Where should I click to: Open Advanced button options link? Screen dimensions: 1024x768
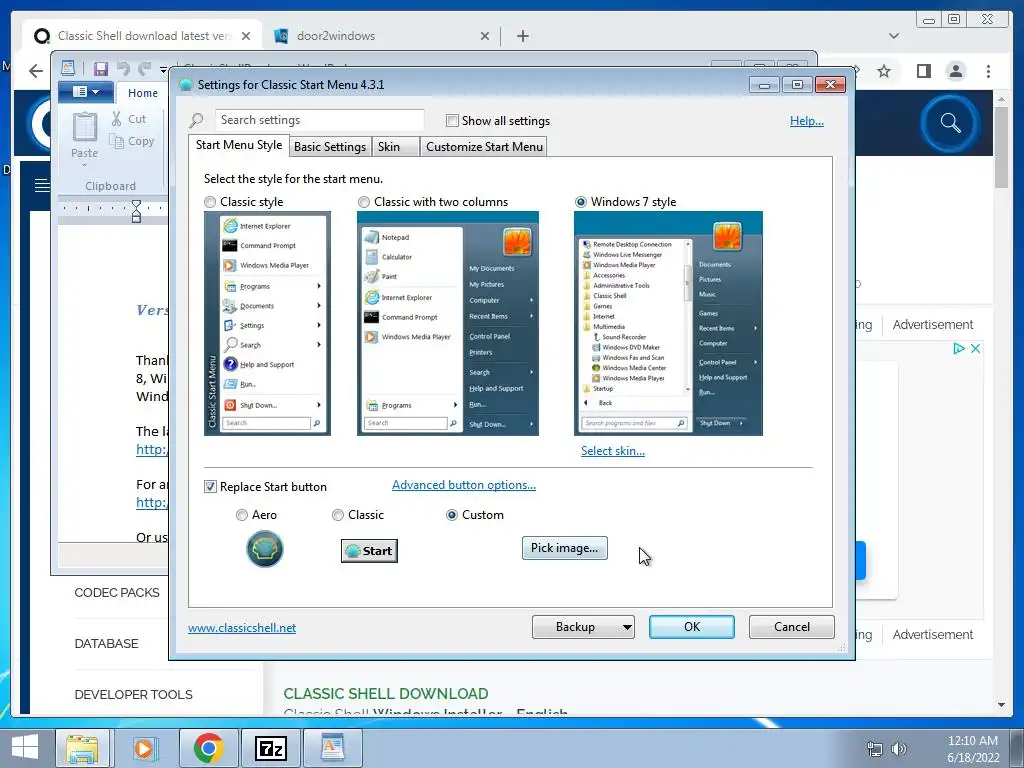click(464, 485)
